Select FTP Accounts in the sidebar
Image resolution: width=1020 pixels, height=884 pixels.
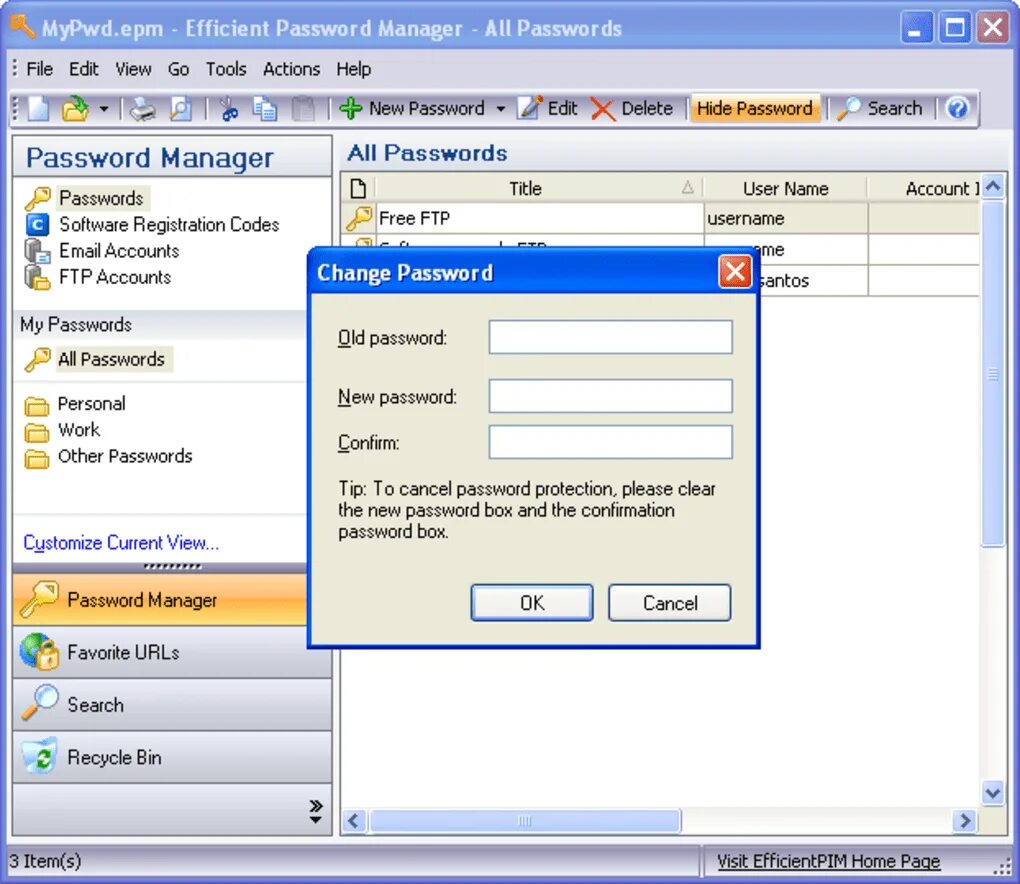114,277
